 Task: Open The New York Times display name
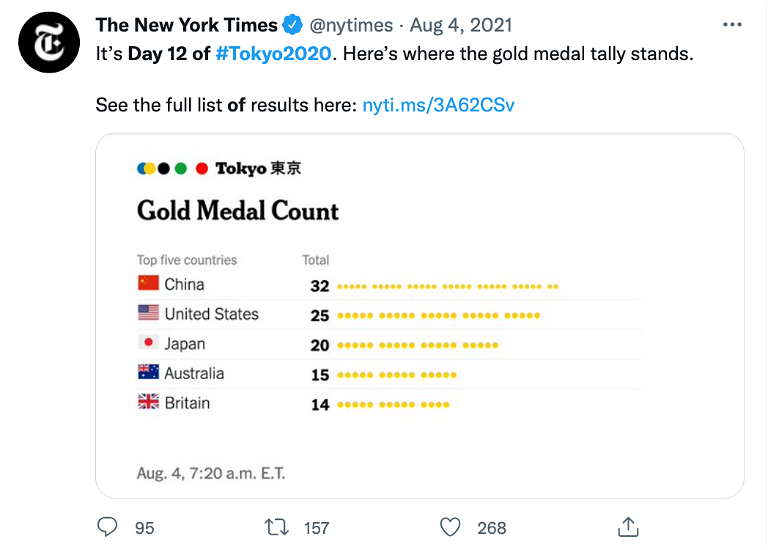tap(187, 25)
